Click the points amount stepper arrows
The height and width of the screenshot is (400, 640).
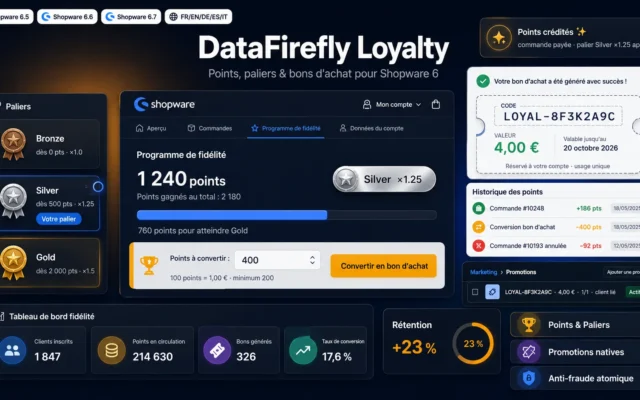[x=312, y=260]
